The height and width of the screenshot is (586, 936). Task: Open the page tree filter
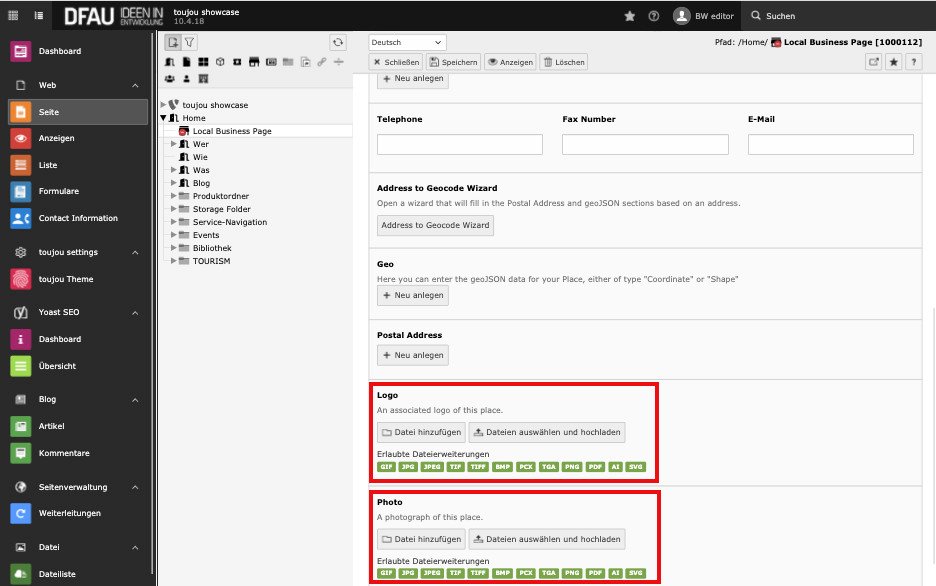tap(189, 42)
